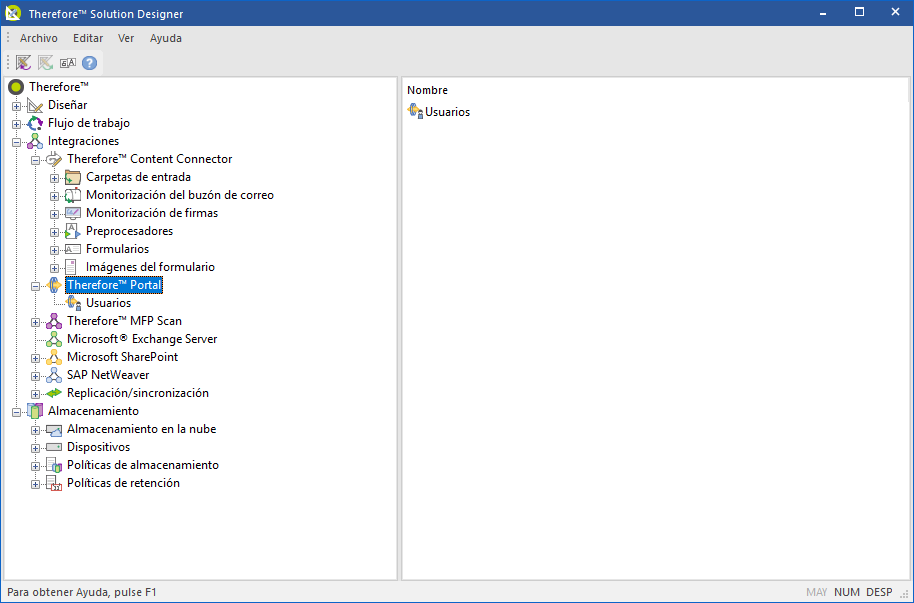Click the Replicación/sincronización arrows icon
Screen dimensions: 914x603
54,394
